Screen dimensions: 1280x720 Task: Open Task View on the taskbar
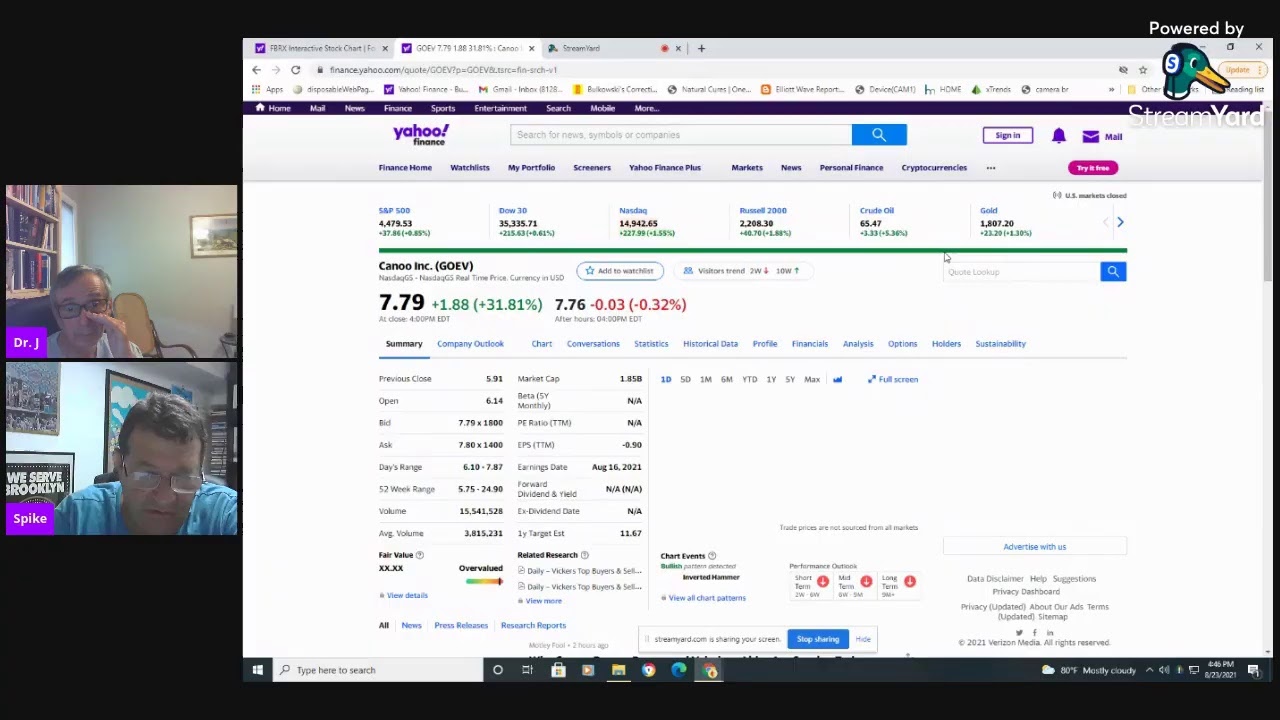pos(527,670)
